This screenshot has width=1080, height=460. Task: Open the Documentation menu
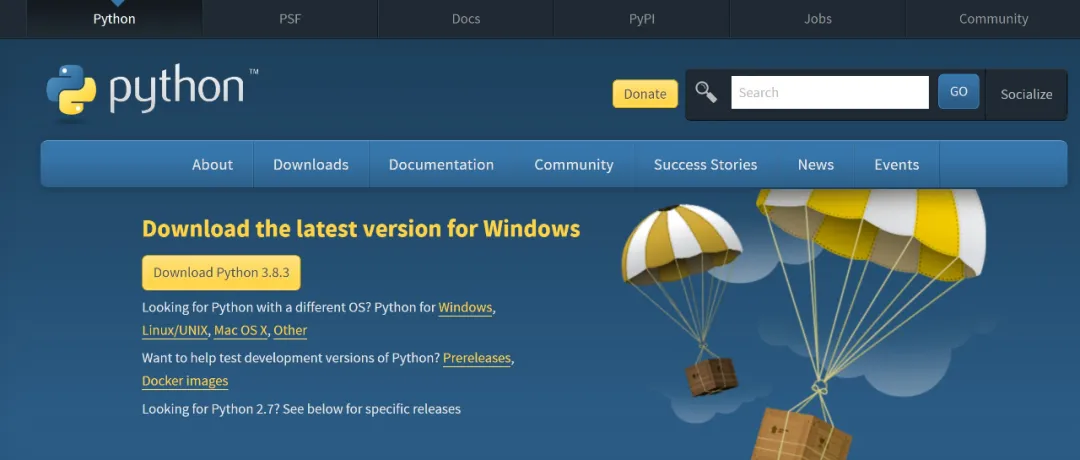pos(442,165)
